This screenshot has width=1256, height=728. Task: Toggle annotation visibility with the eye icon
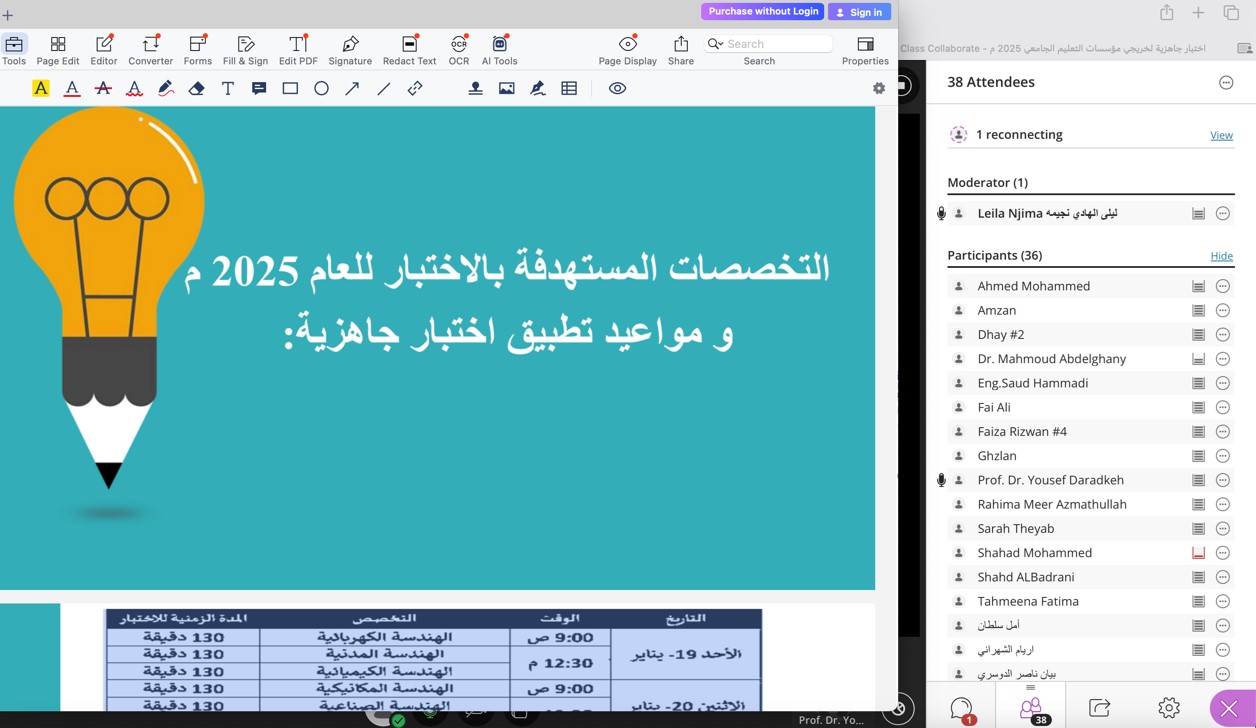pos(617,88)
